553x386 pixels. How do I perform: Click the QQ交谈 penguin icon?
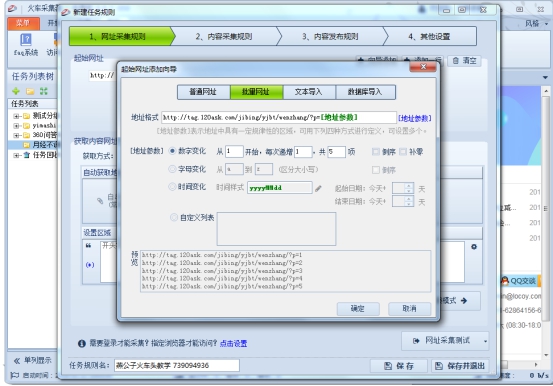click(x=505, y=281)
